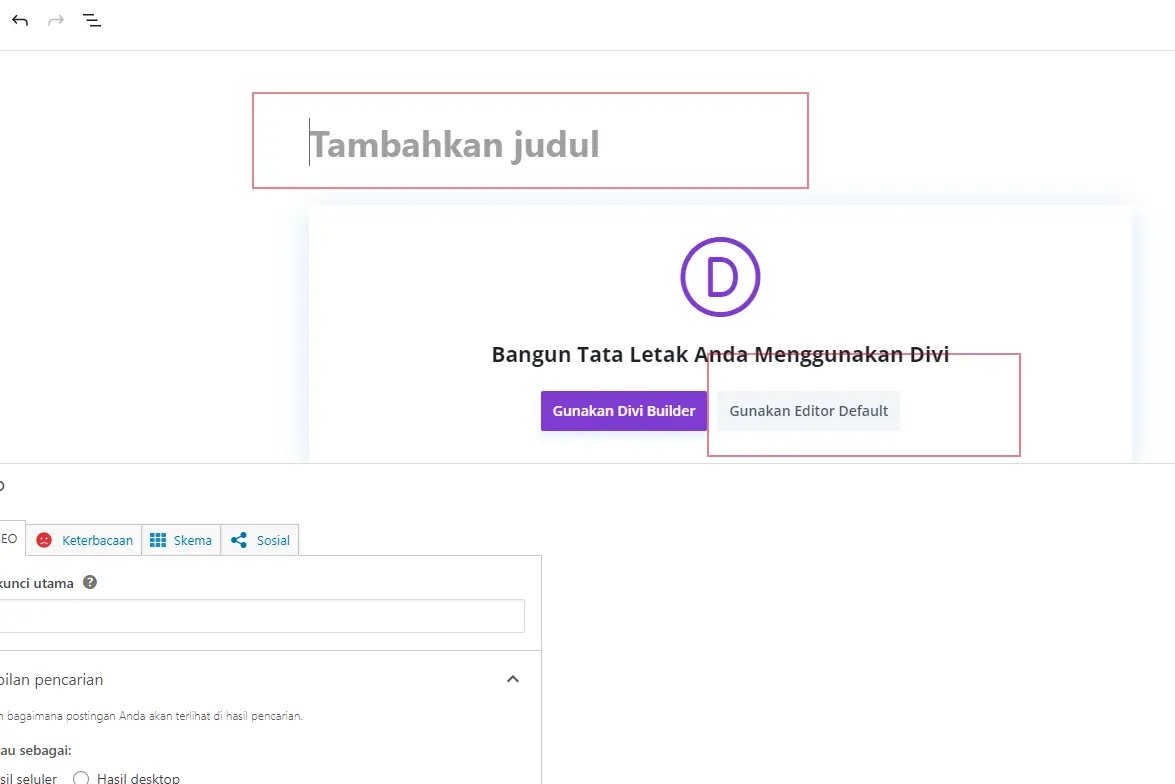Click the Gunakan Editor Default button
This screenshot has height=784, width=1175.
(809, 411)
